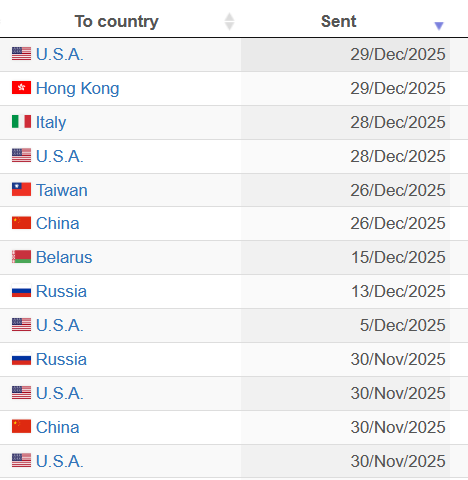
Task: Sort by To country using arrows
Action: [x=229, y=22]
